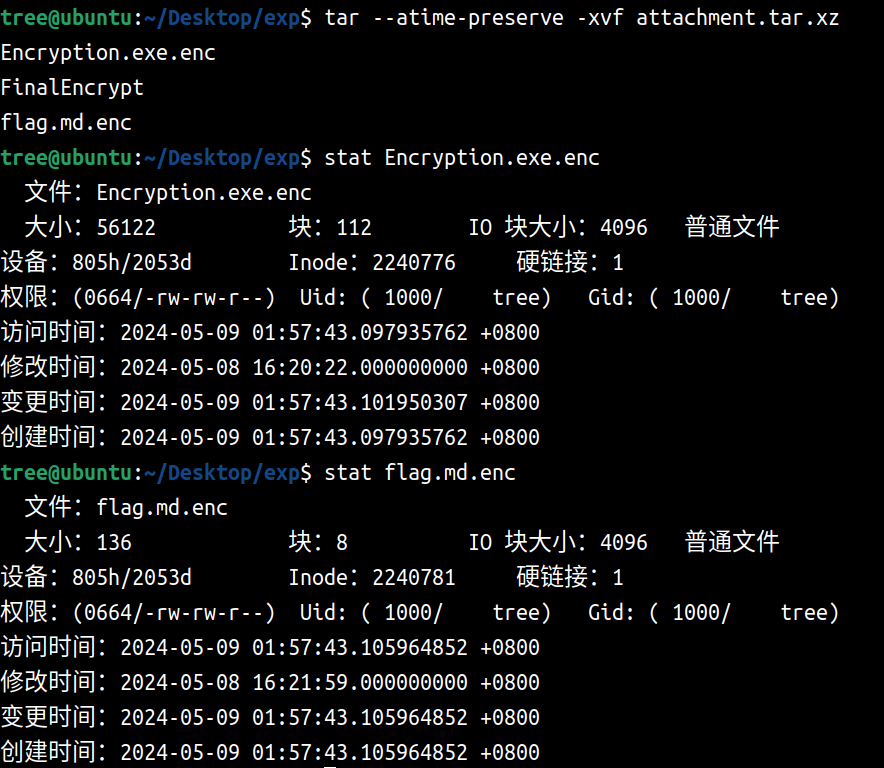This screenshot has height=768, width=884.
Task: Click the -xvf flag in the tar command
Action: pyautogui.click(x=600, y=18)
